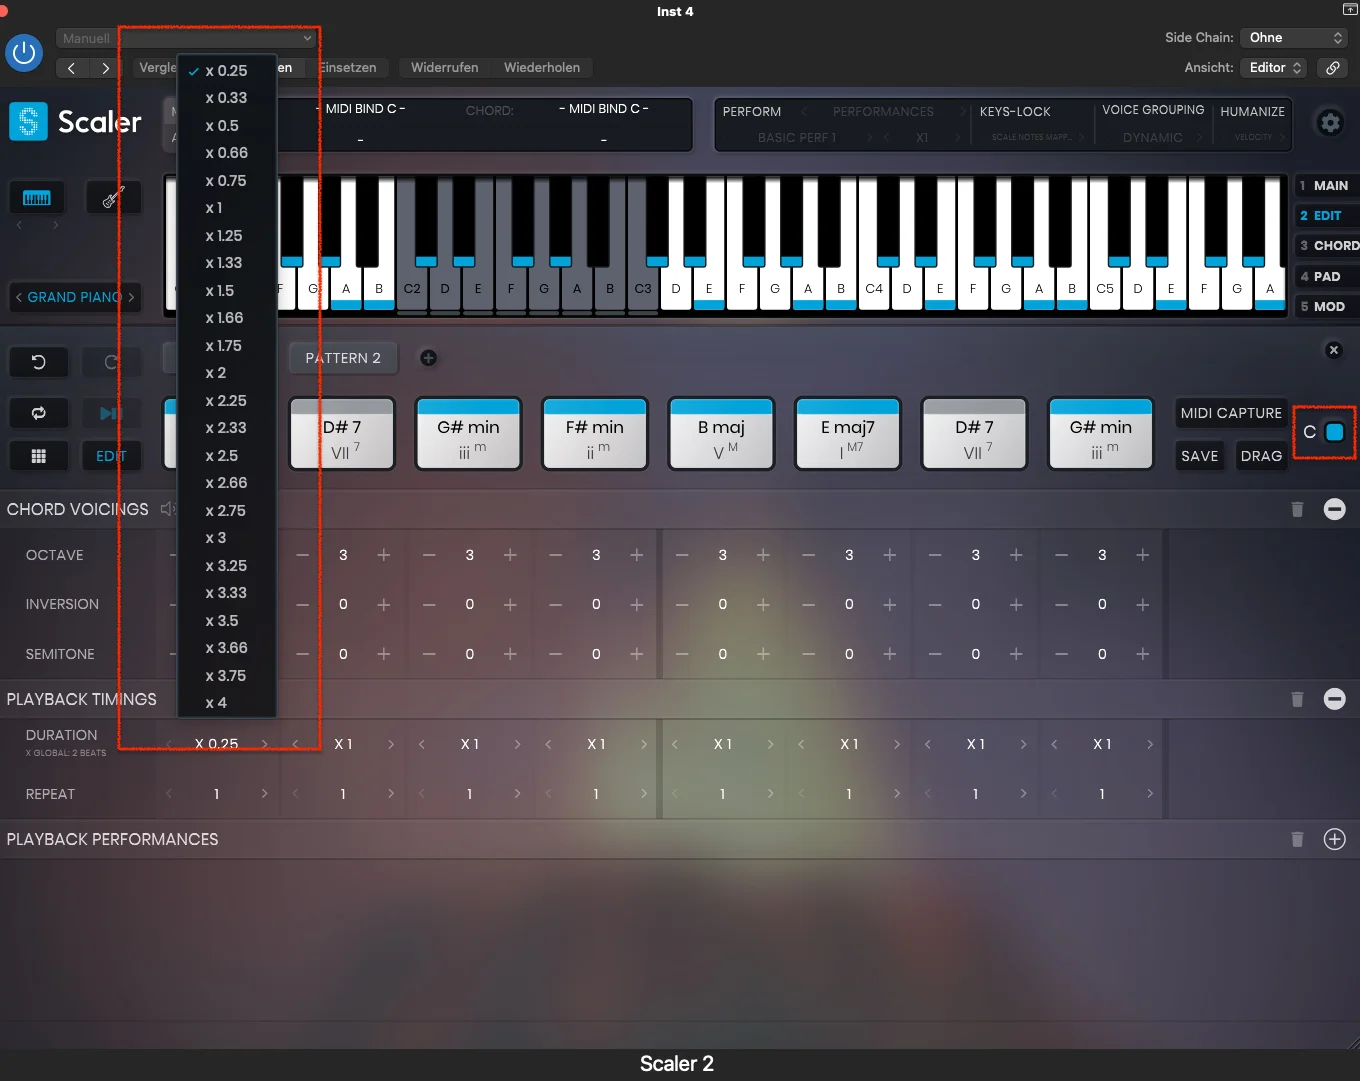This screenshot has height=1081, width=1360.
Task: Click the Scaler logo icon
Action: [28, 122]
